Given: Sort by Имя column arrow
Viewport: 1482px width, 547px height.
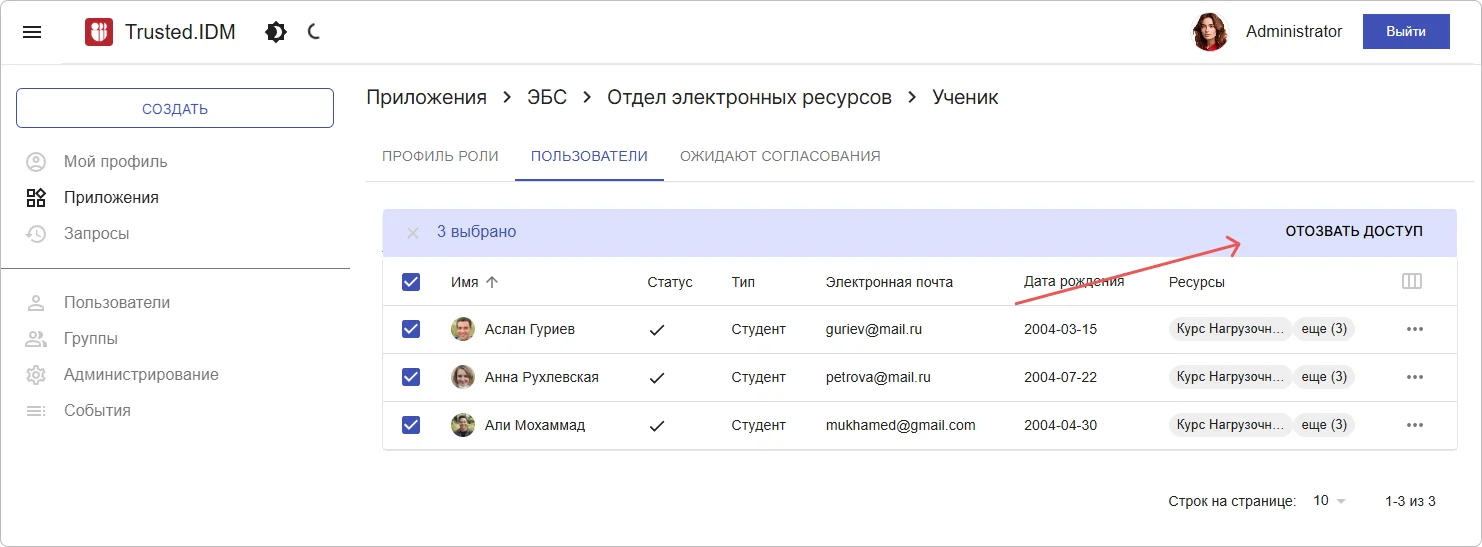Looking at the screenshot, I should pos(491,282).
